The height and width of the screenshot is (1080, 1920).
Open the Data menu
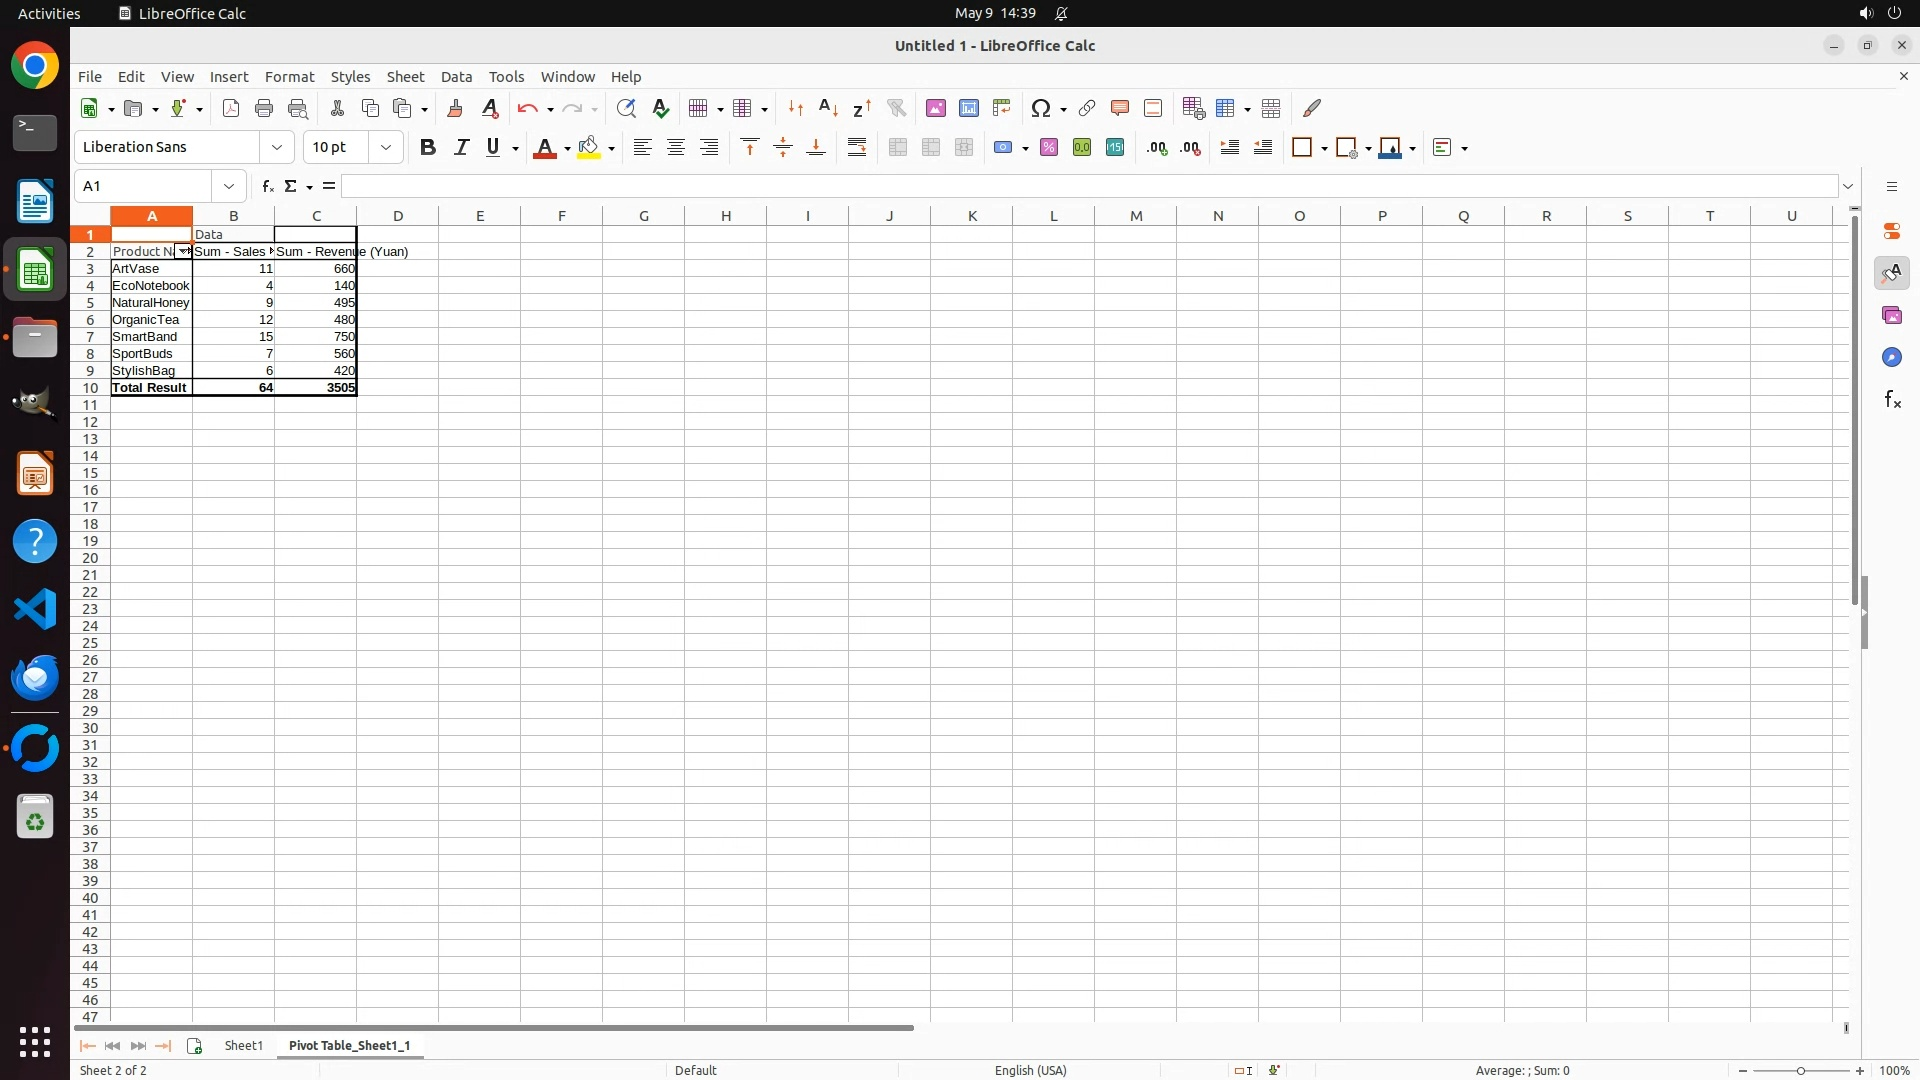tap(456, 77)
